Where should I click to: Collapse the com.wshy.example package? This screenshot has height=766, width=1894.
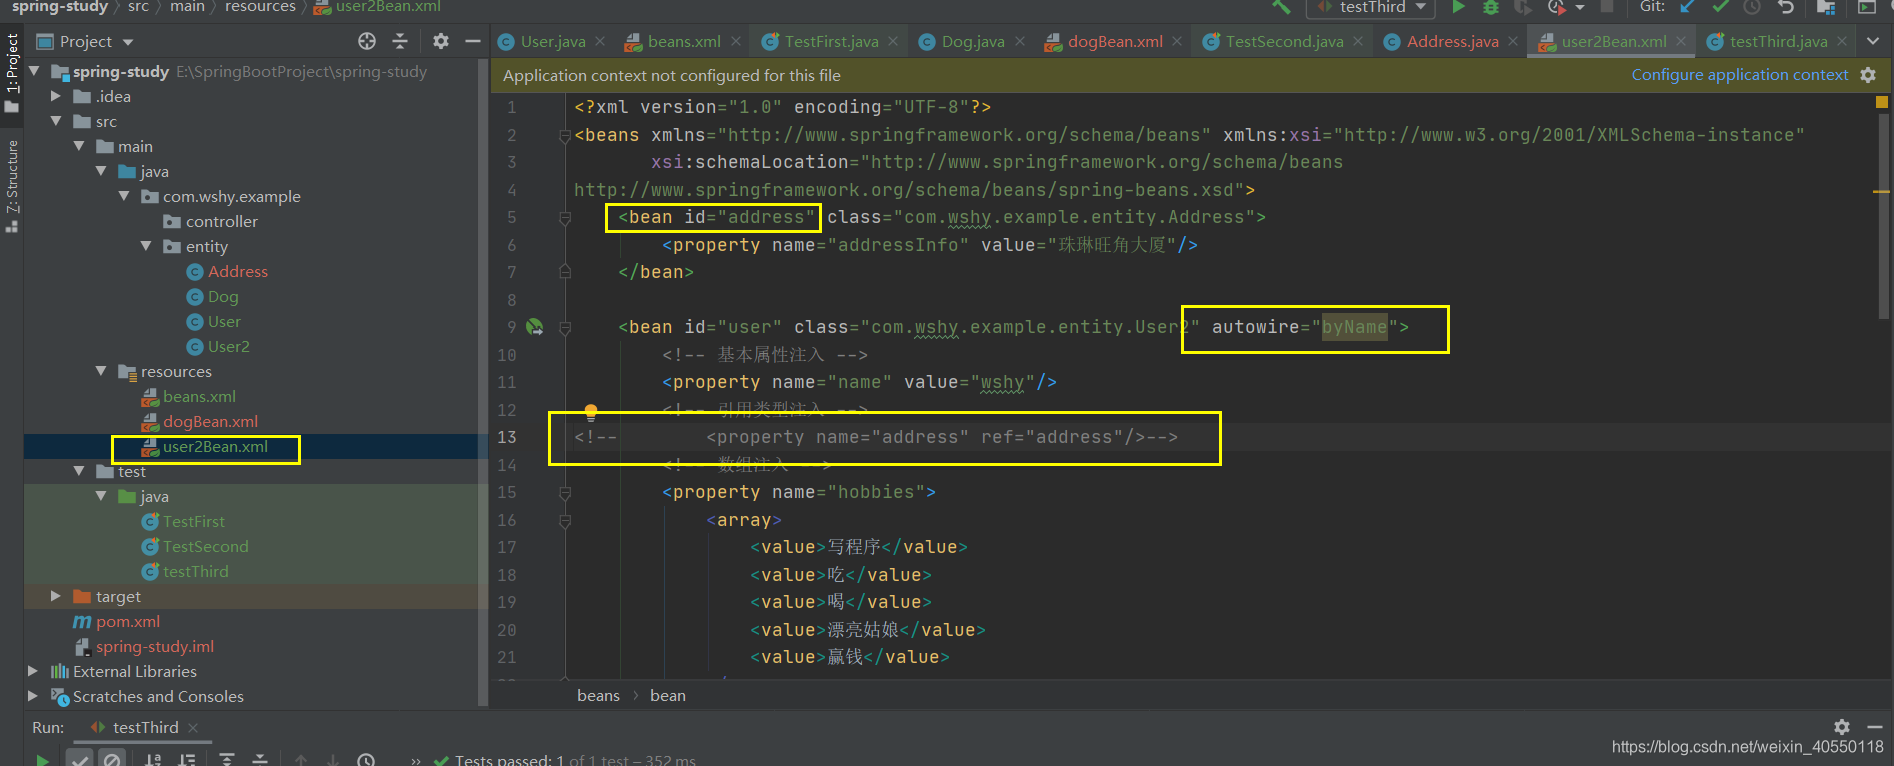pos(124,197)
